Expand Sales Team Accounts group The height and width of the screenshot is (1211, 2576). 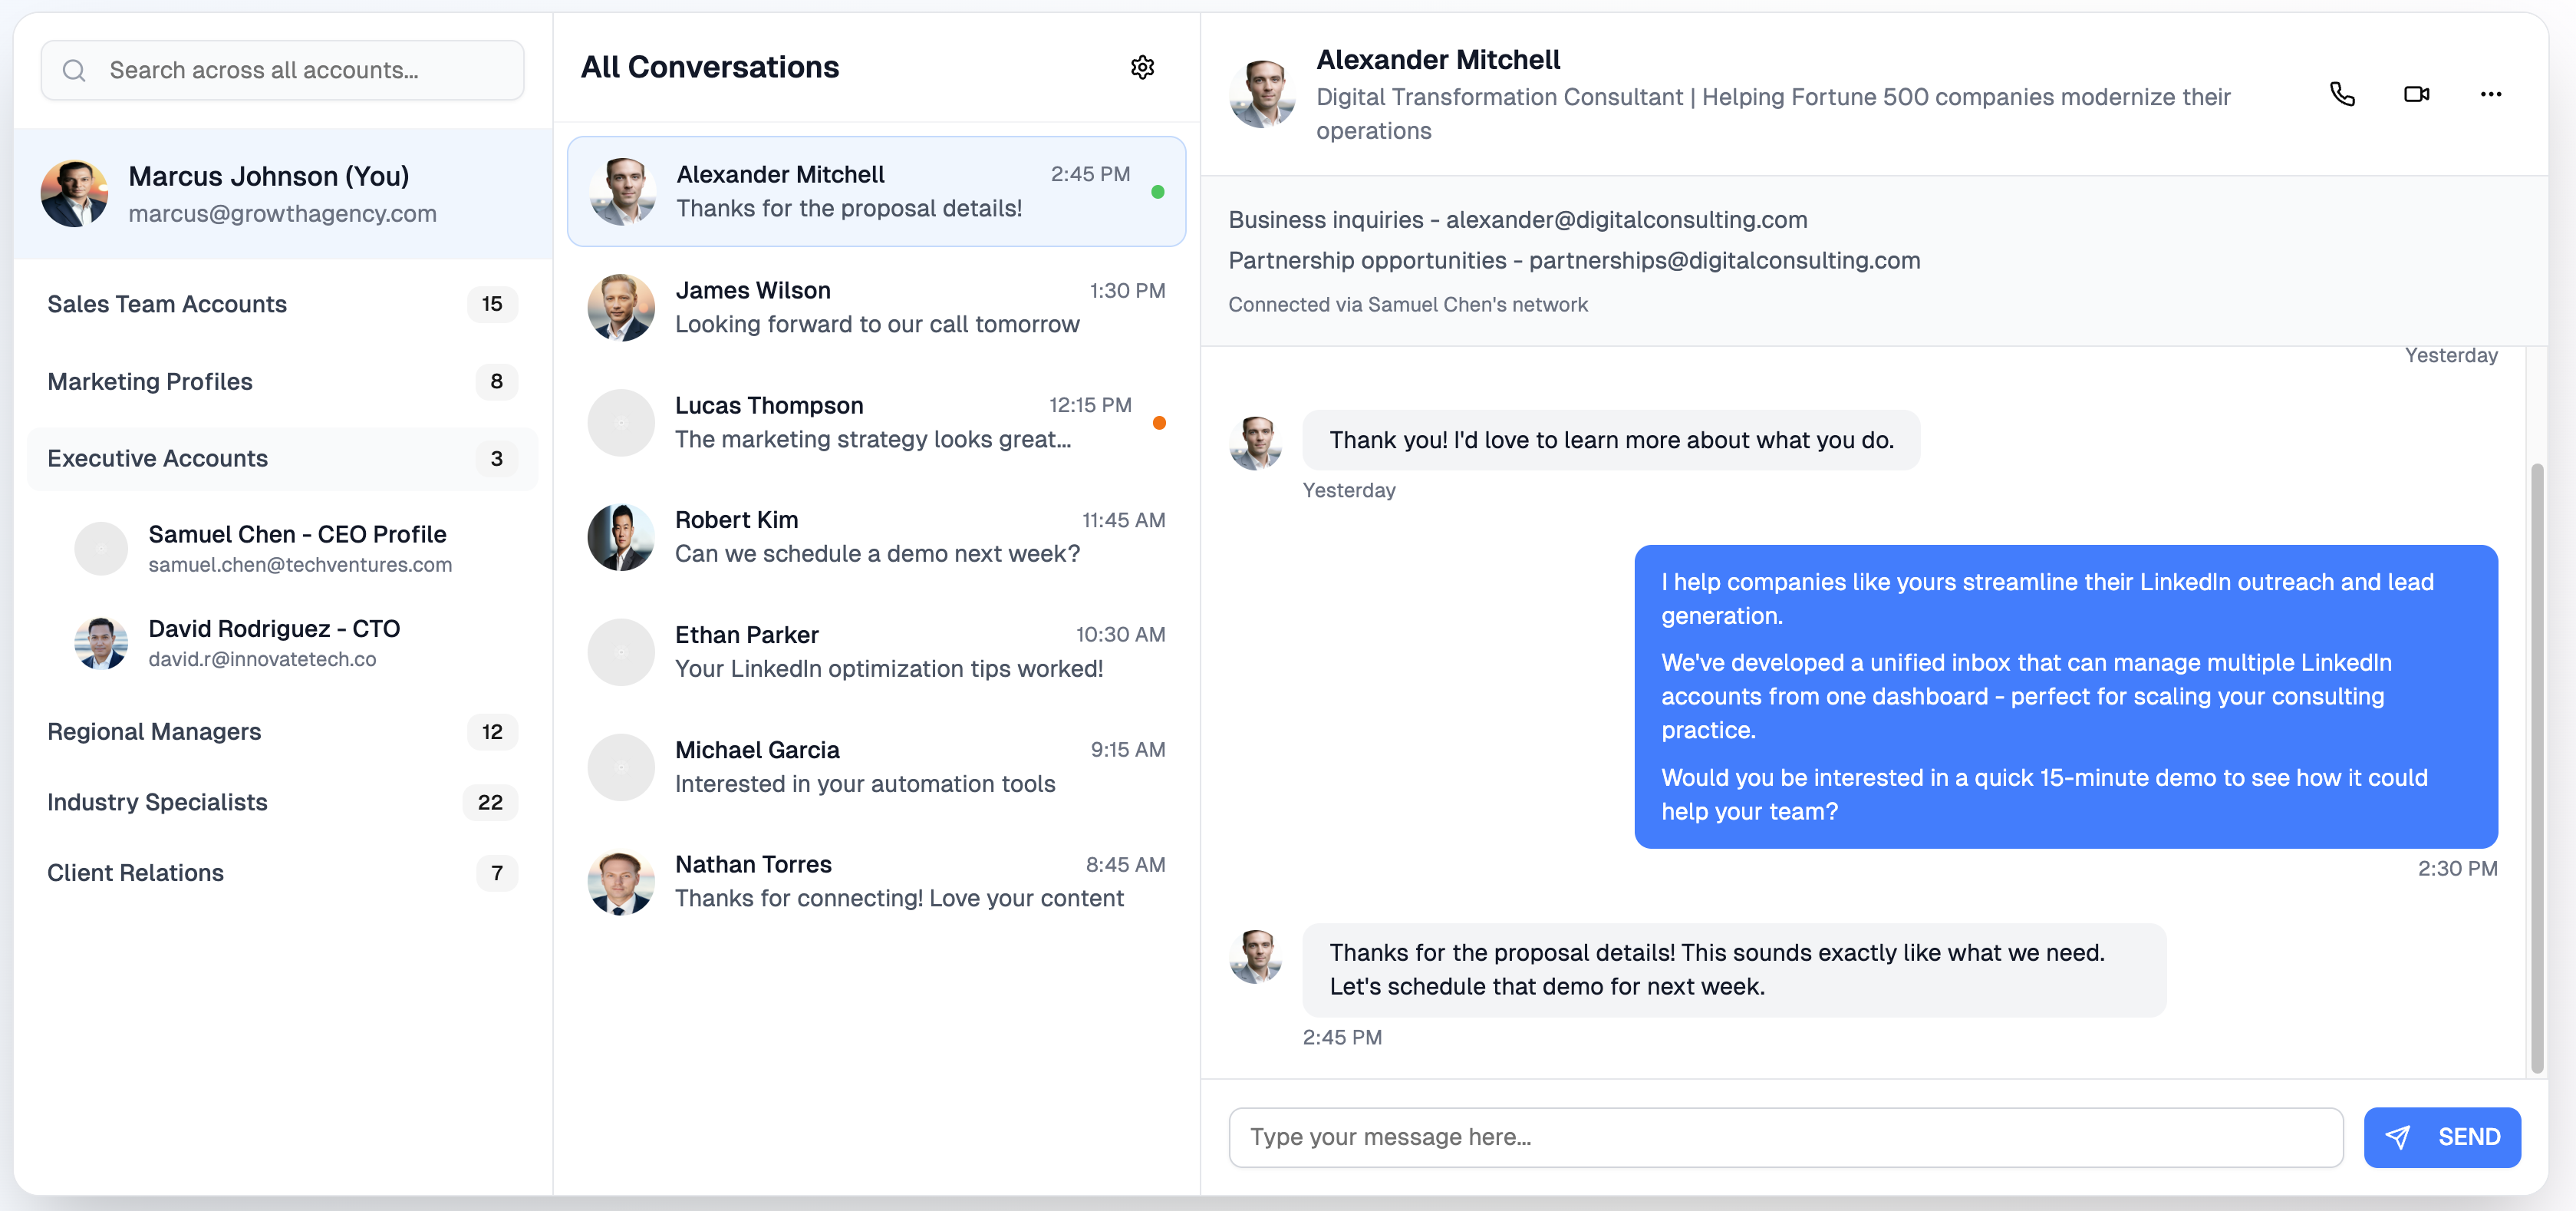pyautogui.click(x=282, y=304)
